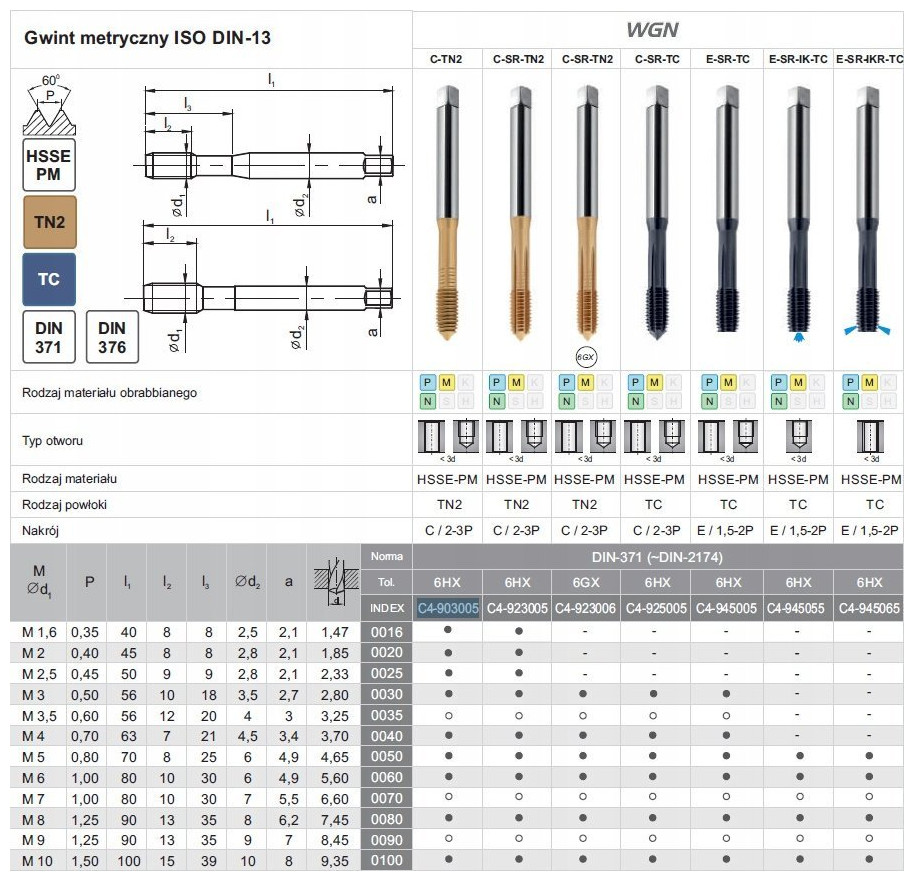Screen dimensions: 914x881
Task: Select the brown TN2 coating swatch
Action: [48, 222]
